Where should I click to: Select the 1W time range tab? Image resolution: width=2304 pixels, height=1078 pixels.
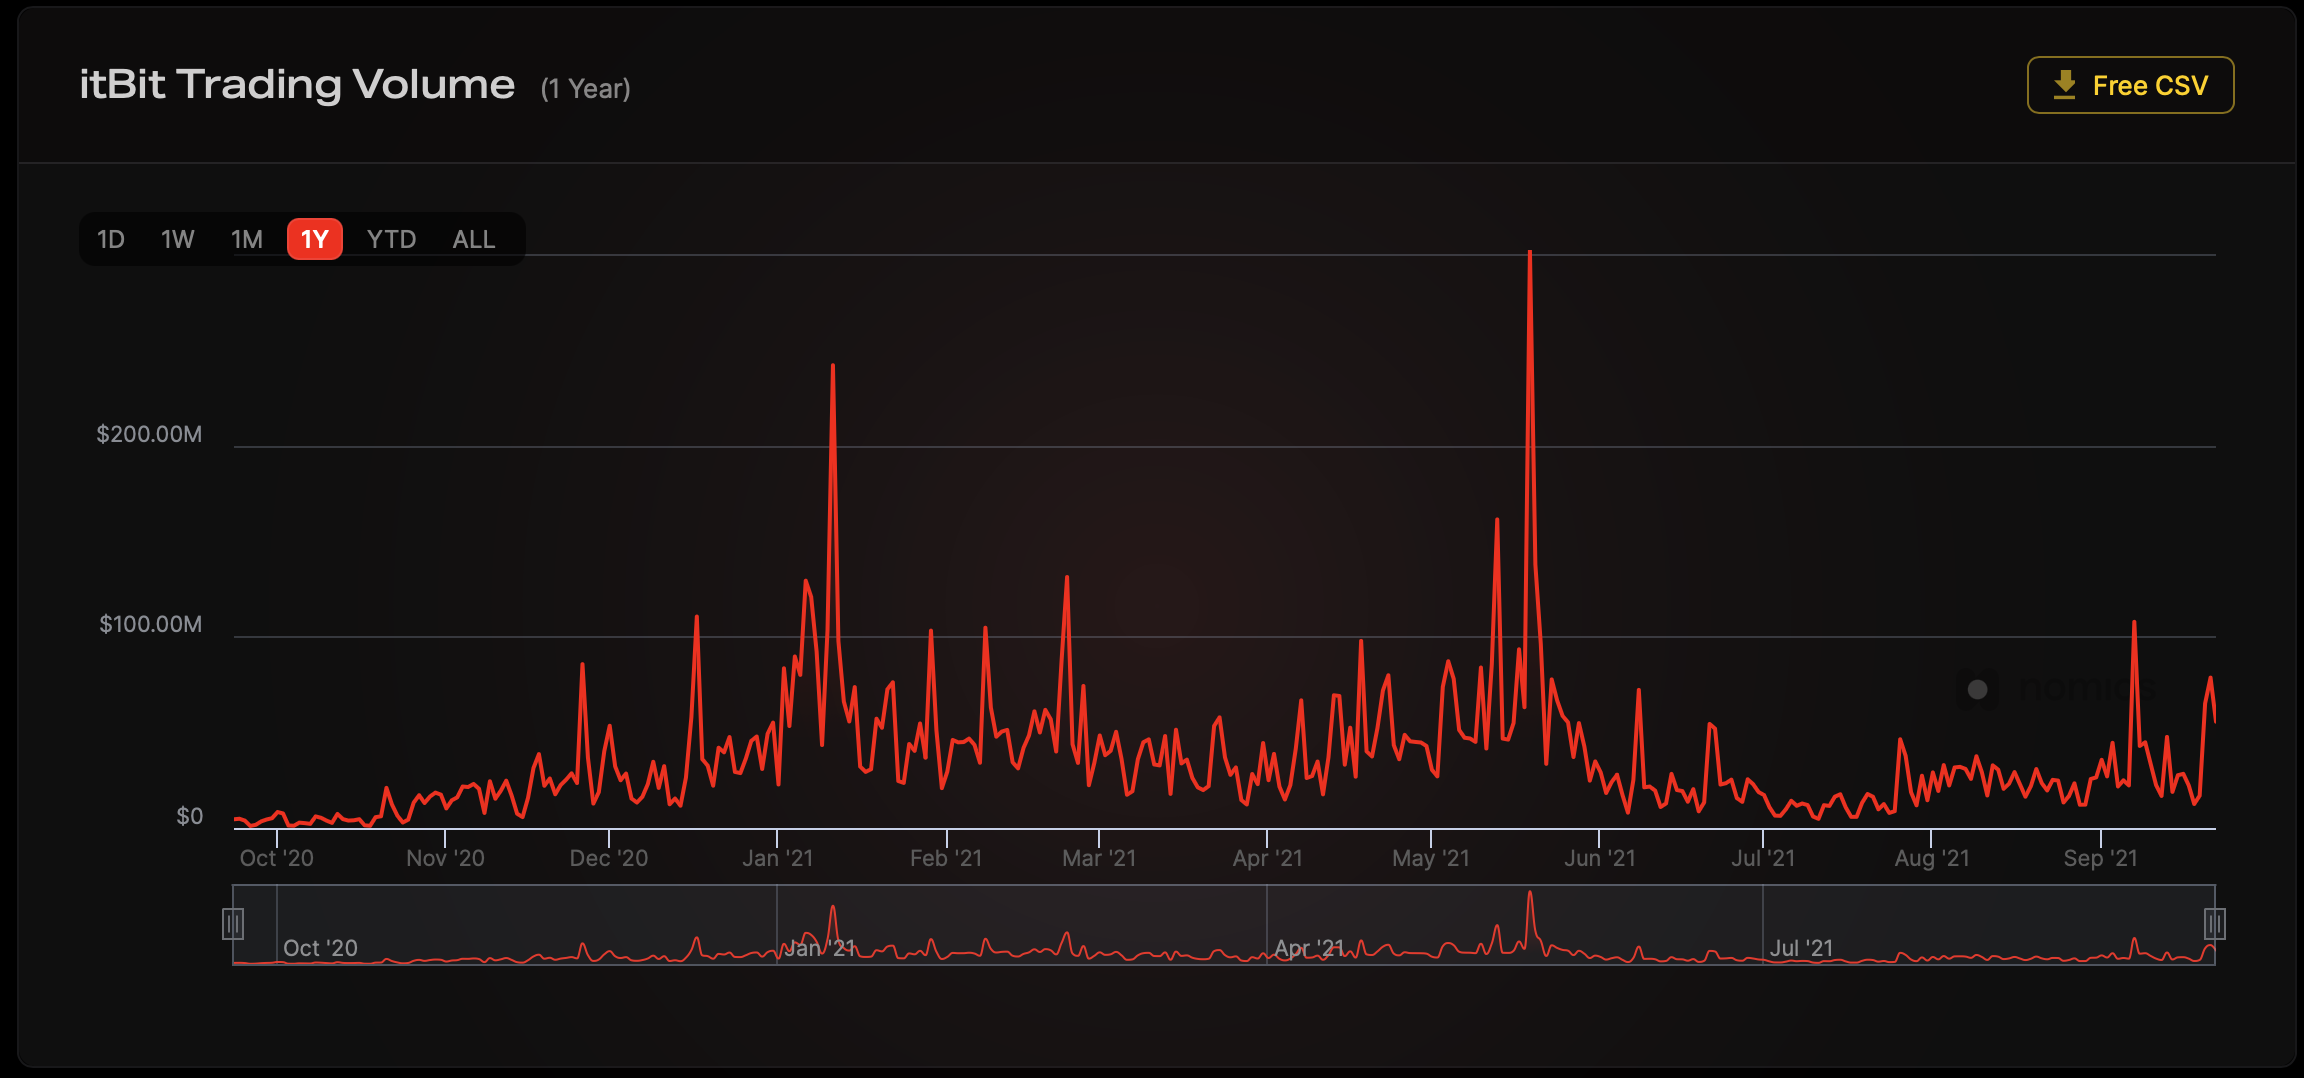pyautogui.click(x=178, y=239)
